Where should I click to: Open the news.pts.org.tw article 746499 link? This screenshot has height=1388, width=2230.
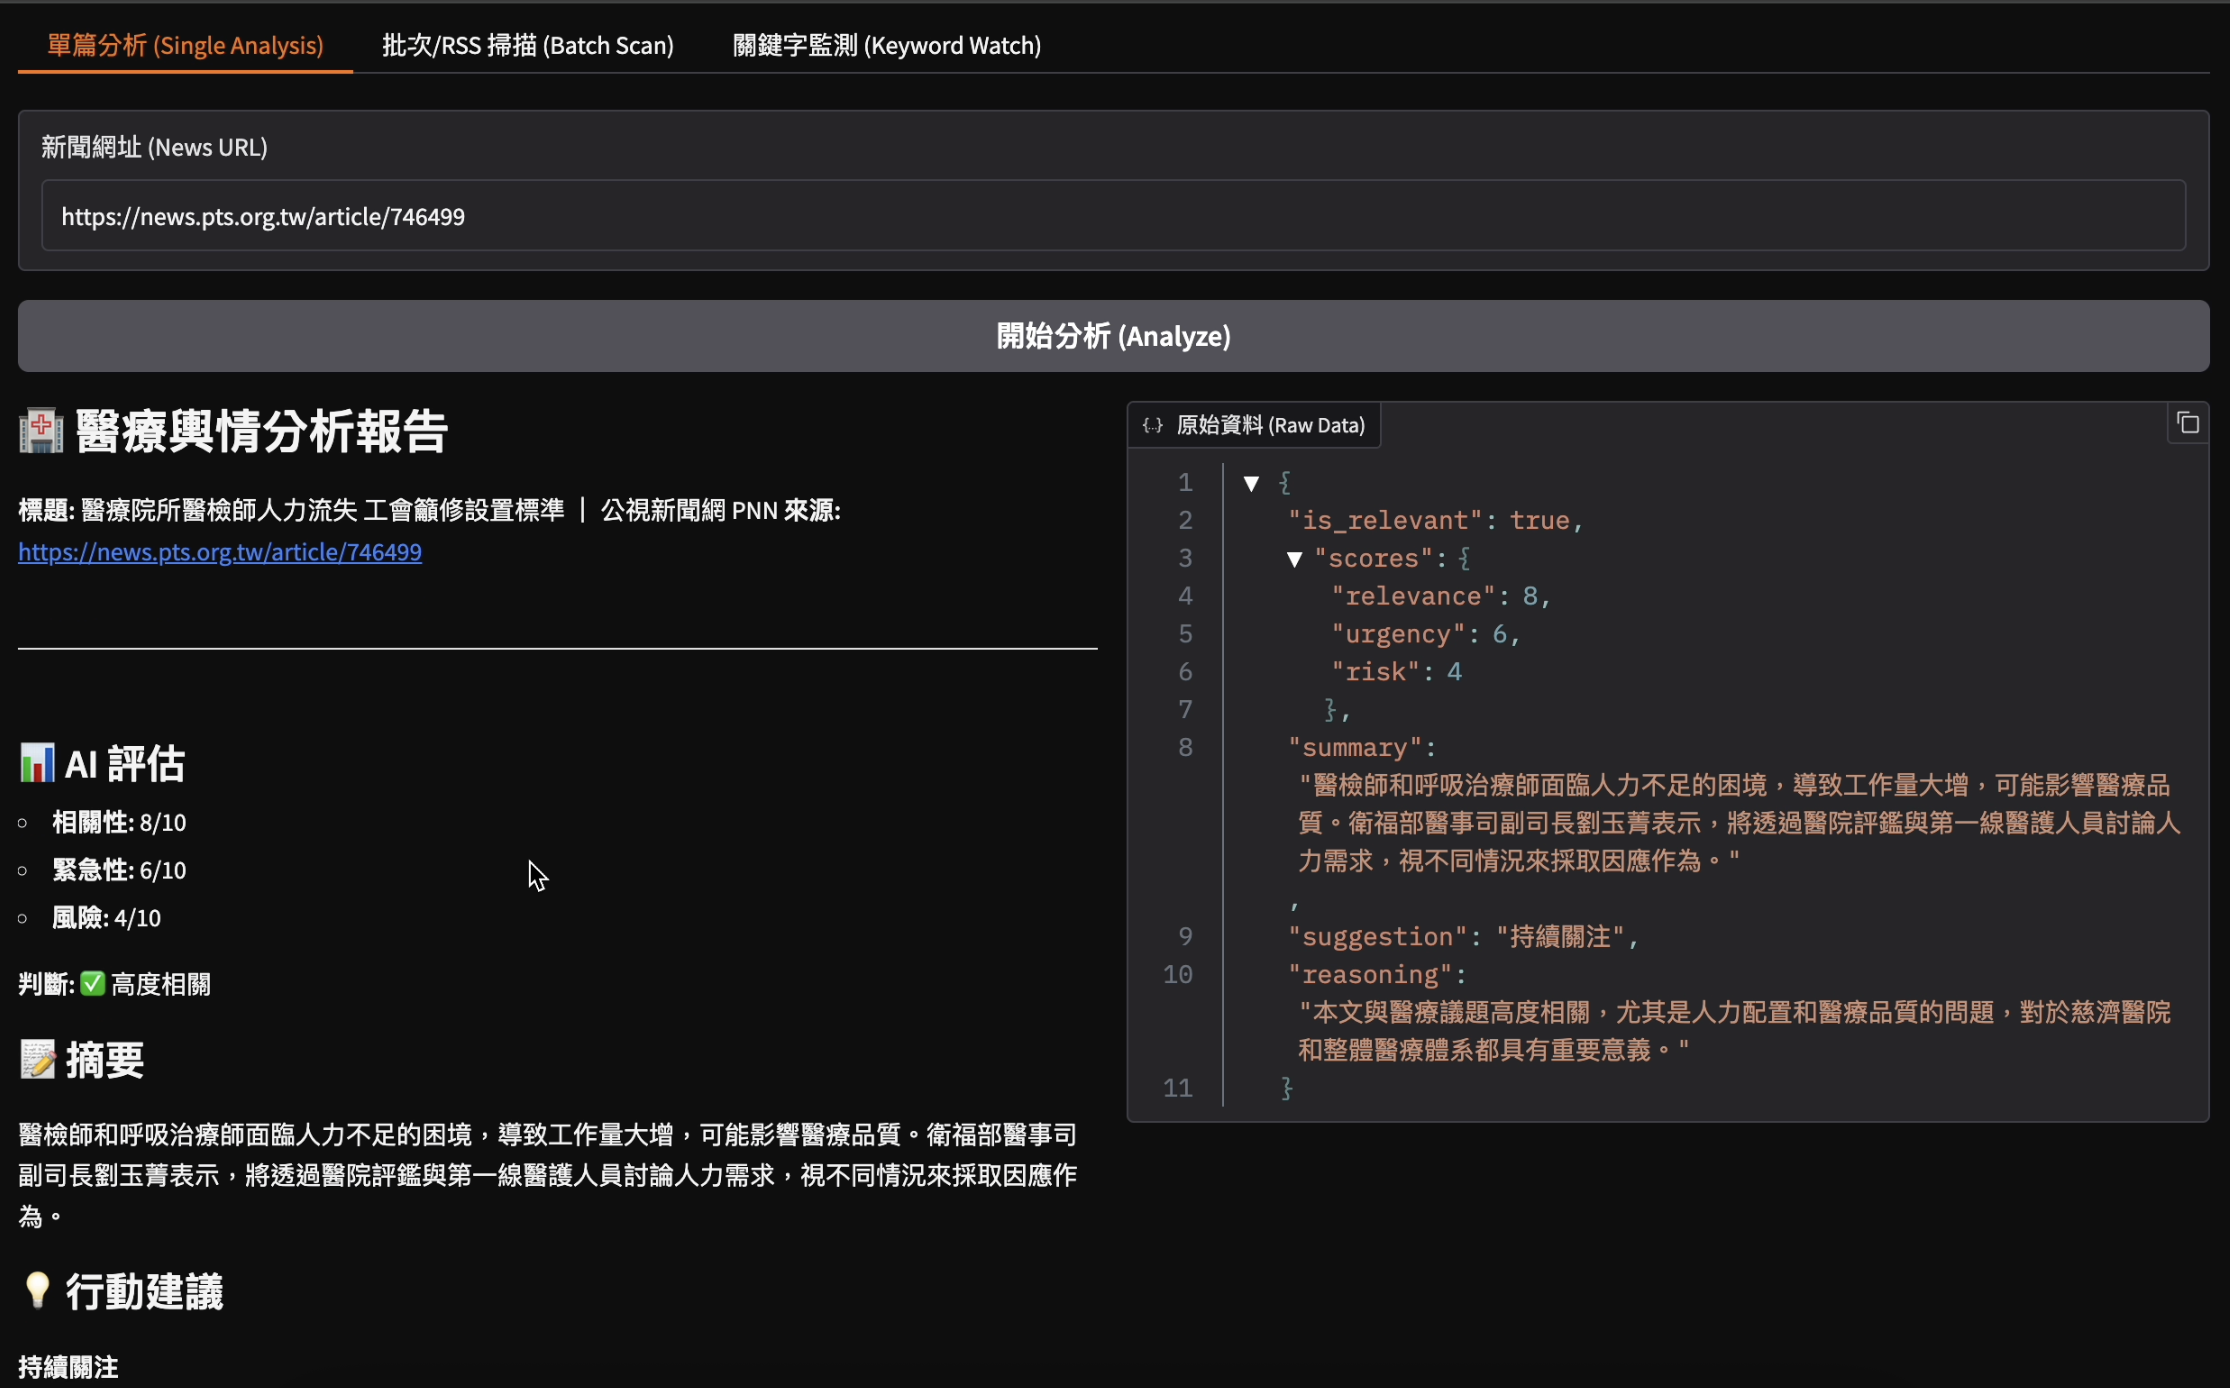pos(220,552)
